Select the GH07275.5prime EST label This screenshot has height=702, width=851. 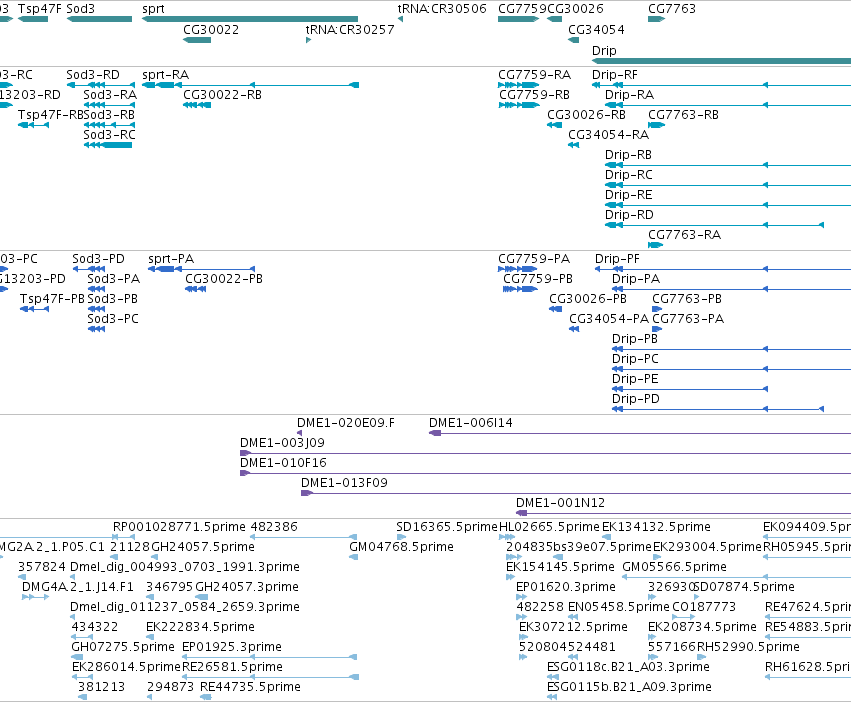123,647
